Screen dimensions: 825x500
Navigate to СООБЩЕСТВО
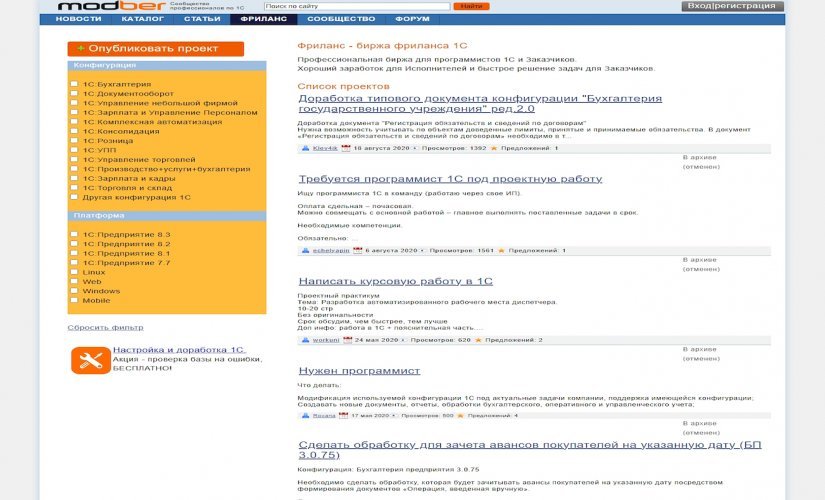coord(341,19)
